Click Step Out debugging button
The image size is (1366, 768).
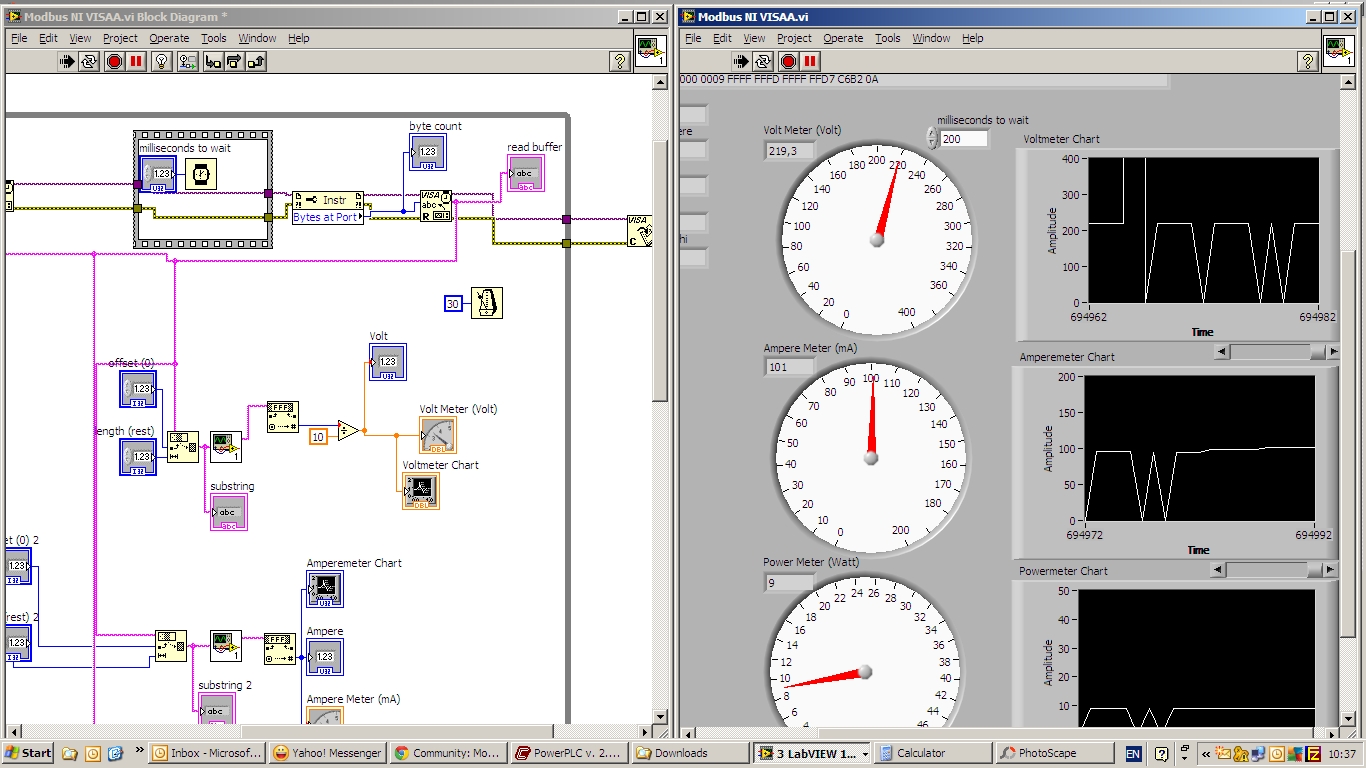[255, 62]
